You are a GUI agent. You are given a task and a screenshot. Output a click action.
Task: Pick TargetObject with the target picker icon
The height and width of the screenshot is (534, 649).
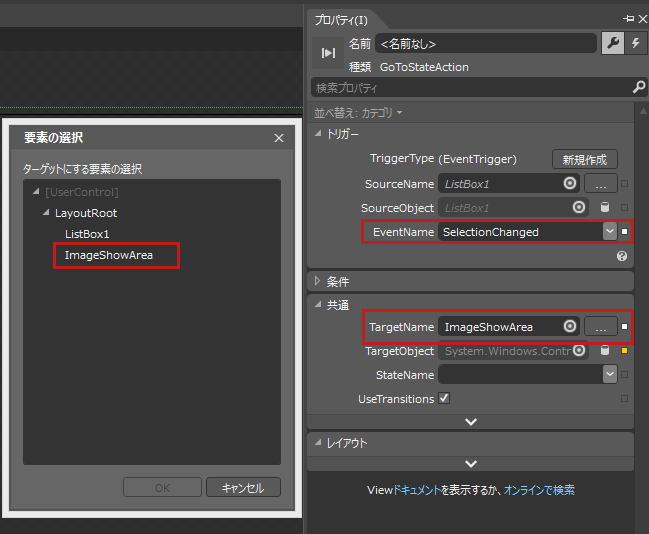pos(579,350)
